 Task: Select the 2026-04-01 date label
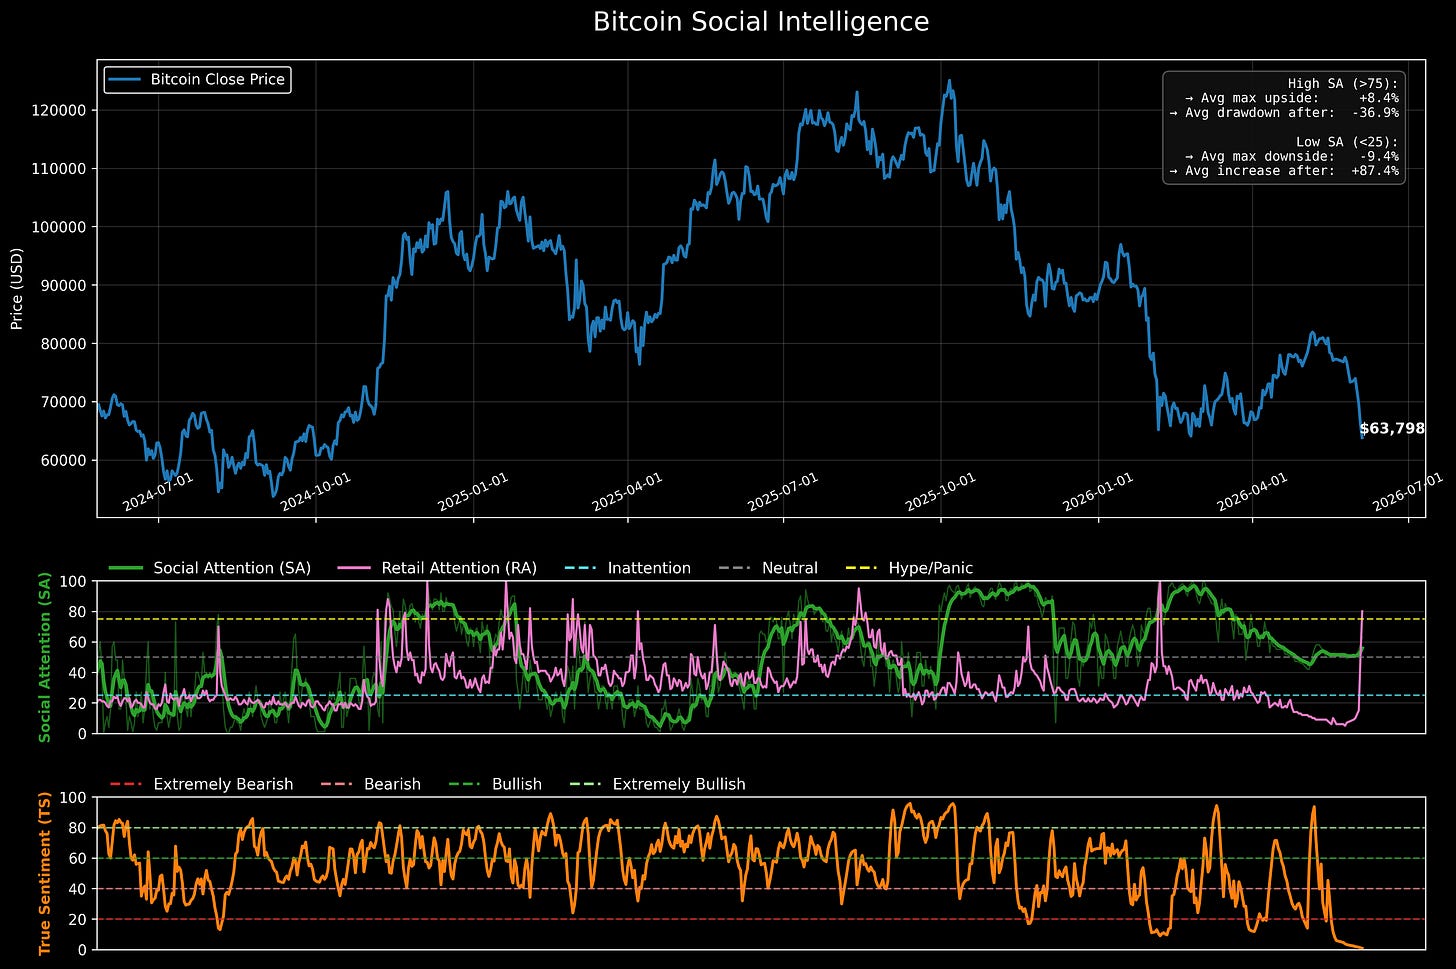coord(1253,492)
